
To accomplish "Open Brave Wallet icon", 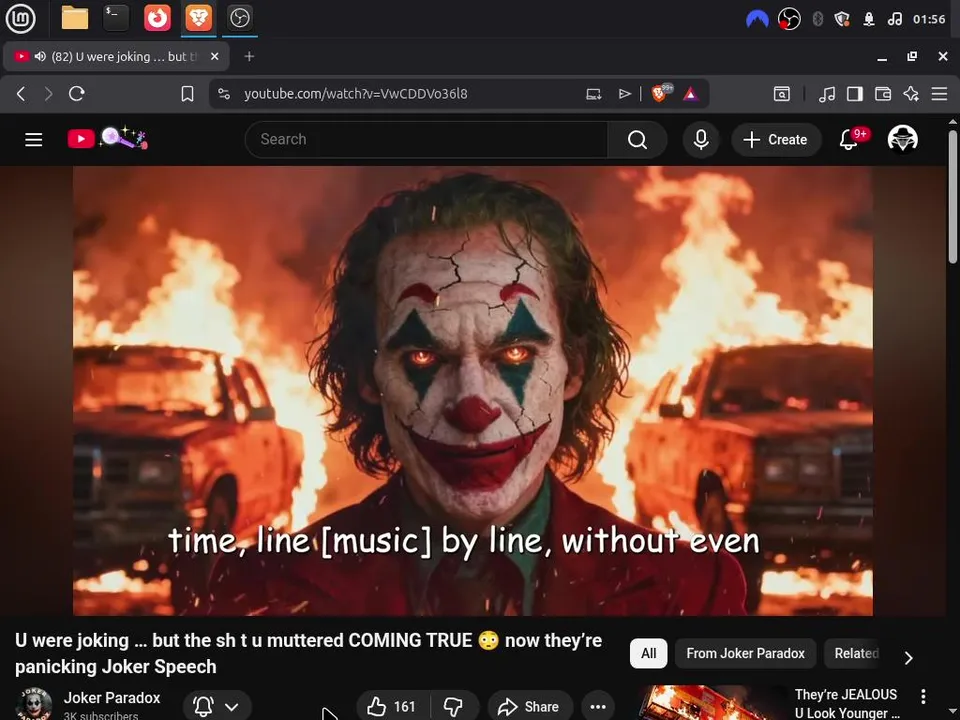I will (x=883, y=94).
